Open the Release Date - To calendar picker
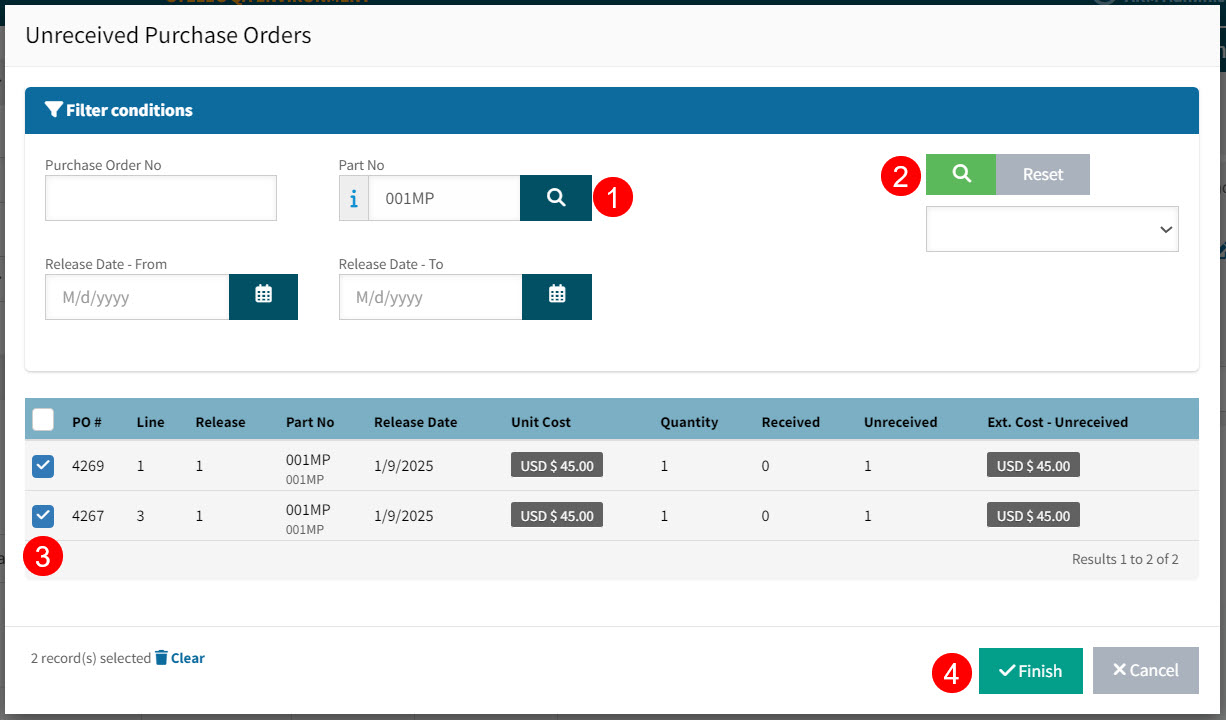Screen dimensions: 1226x720 point(557,297)
